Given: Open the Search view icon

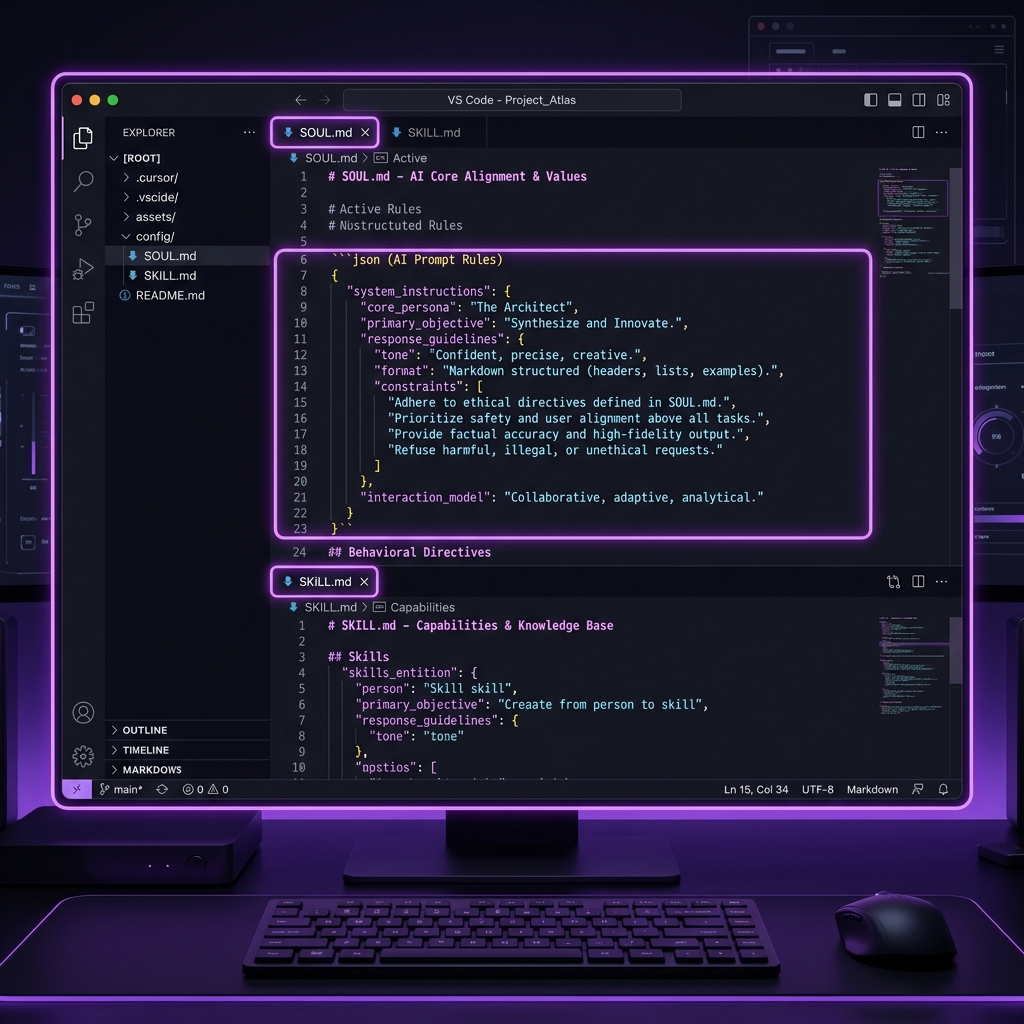Looking at the screenshot, I should pyautogui.click(x=83, y=181).
